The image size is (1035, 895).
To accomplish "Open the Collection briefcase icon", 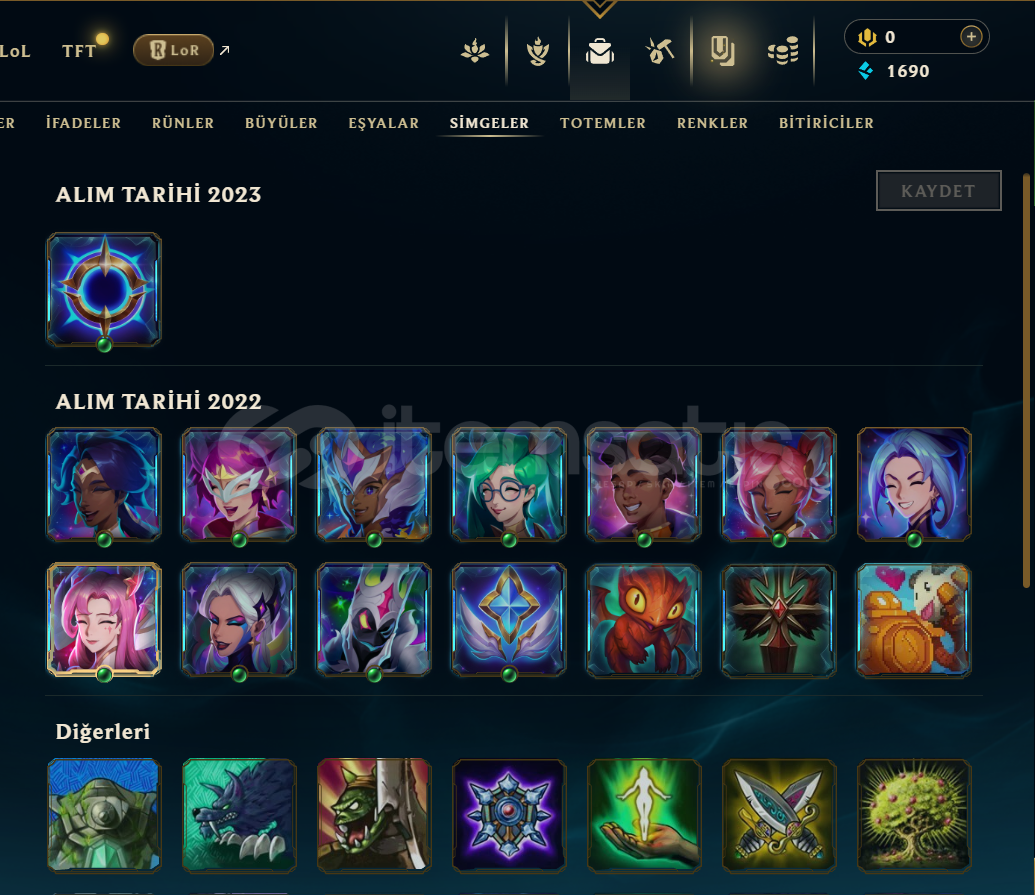I will tap(600, 51).
